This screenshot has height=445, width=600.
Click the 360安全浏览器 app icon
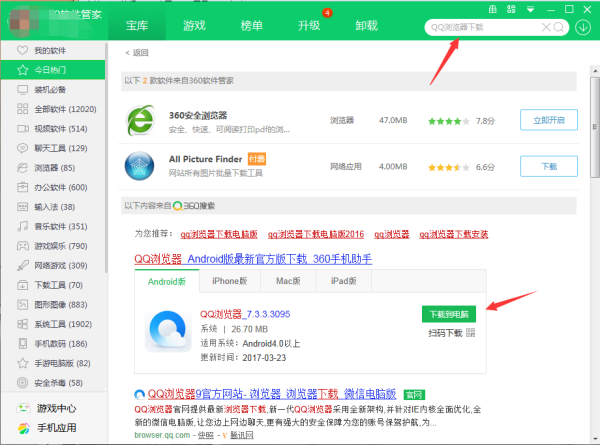click(143, 121)
